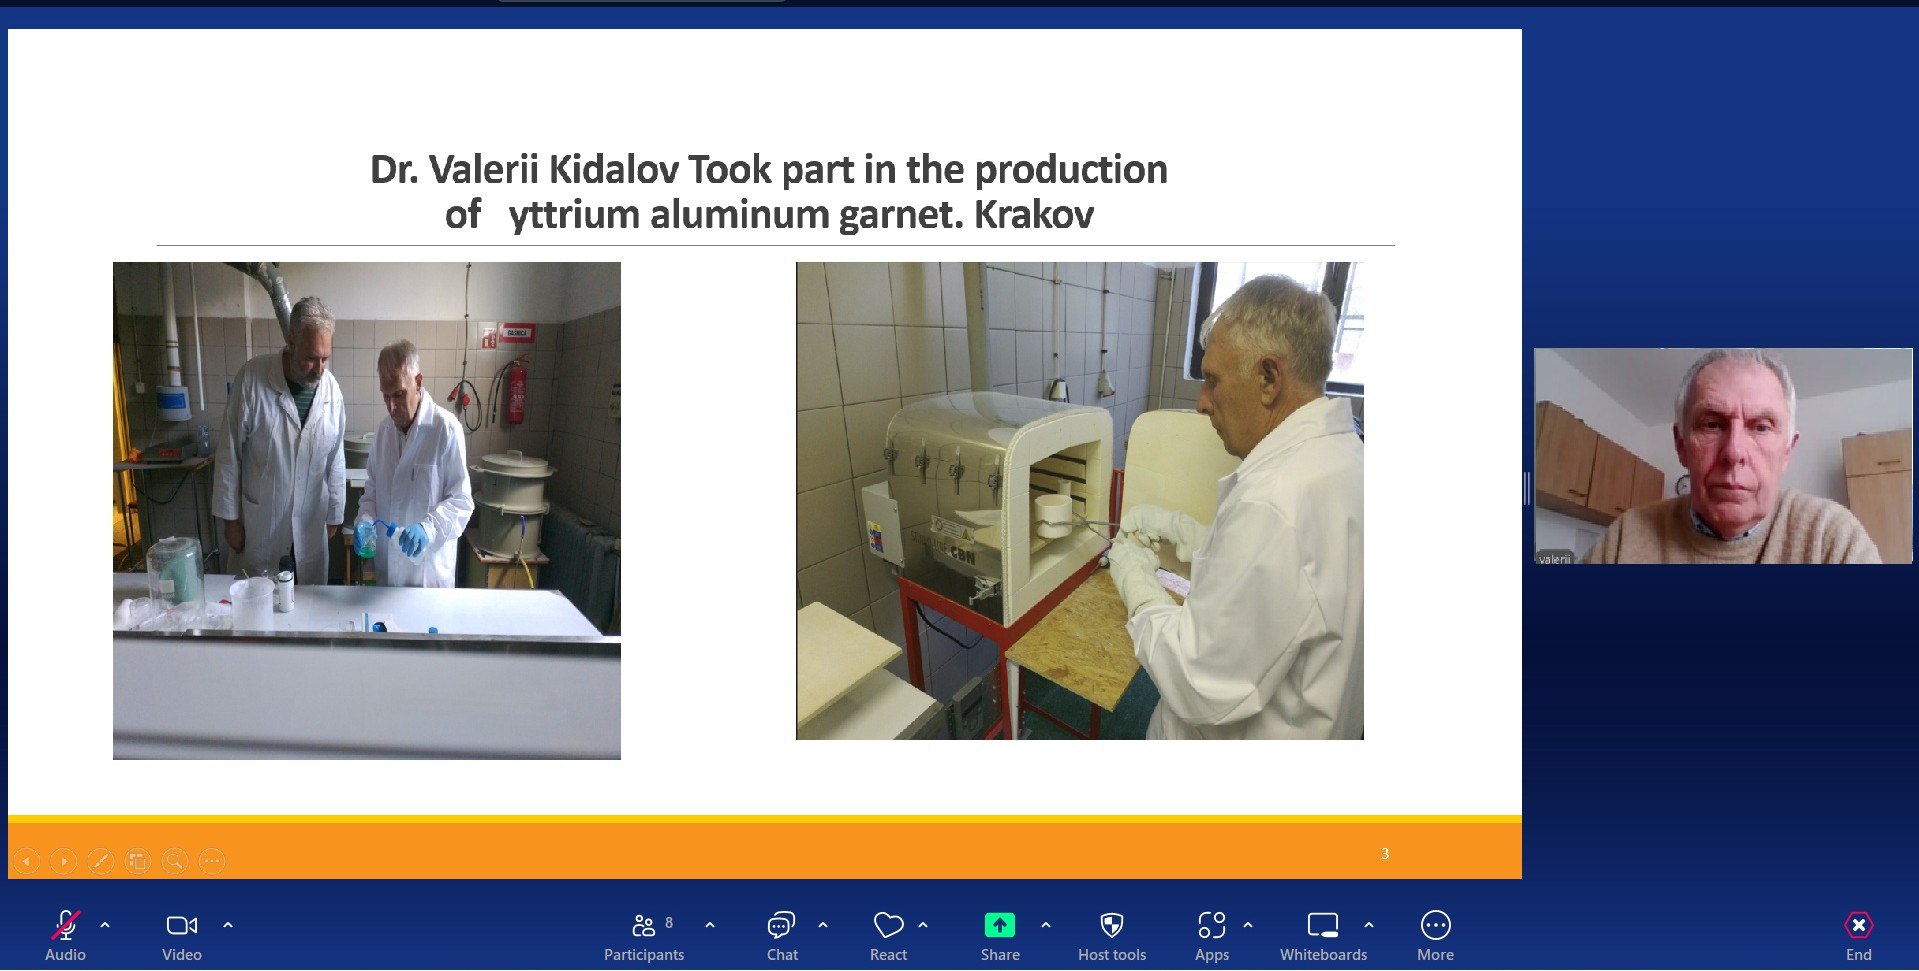Click the participant count 8
This screenshot has height=971, width=1919.
(x=669, y=922)
